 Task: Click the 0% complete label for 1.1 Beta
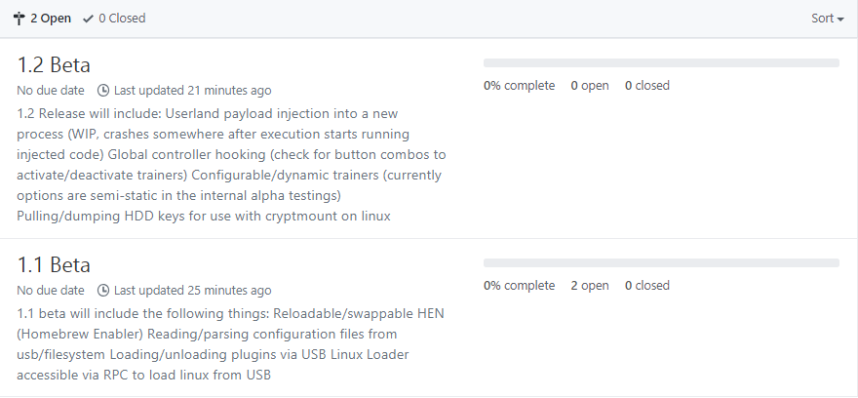[x=519, y=286]
